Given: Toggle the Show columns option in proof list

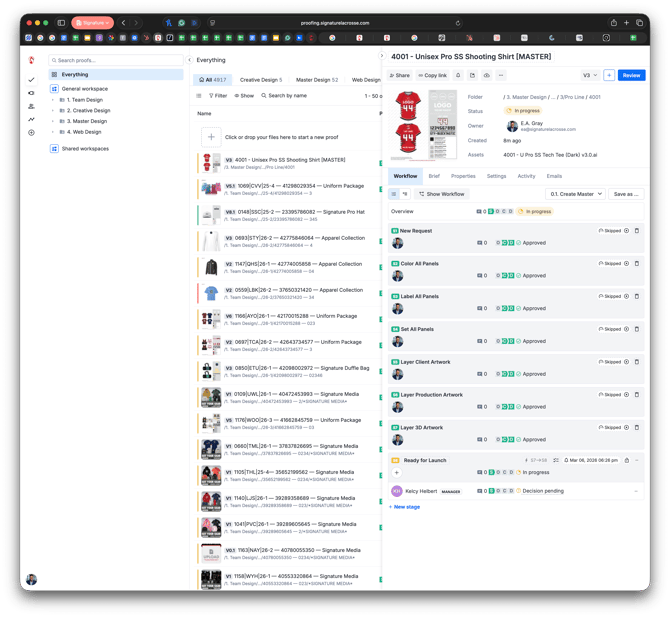Looking at the screenshot, I should (244, 96).
